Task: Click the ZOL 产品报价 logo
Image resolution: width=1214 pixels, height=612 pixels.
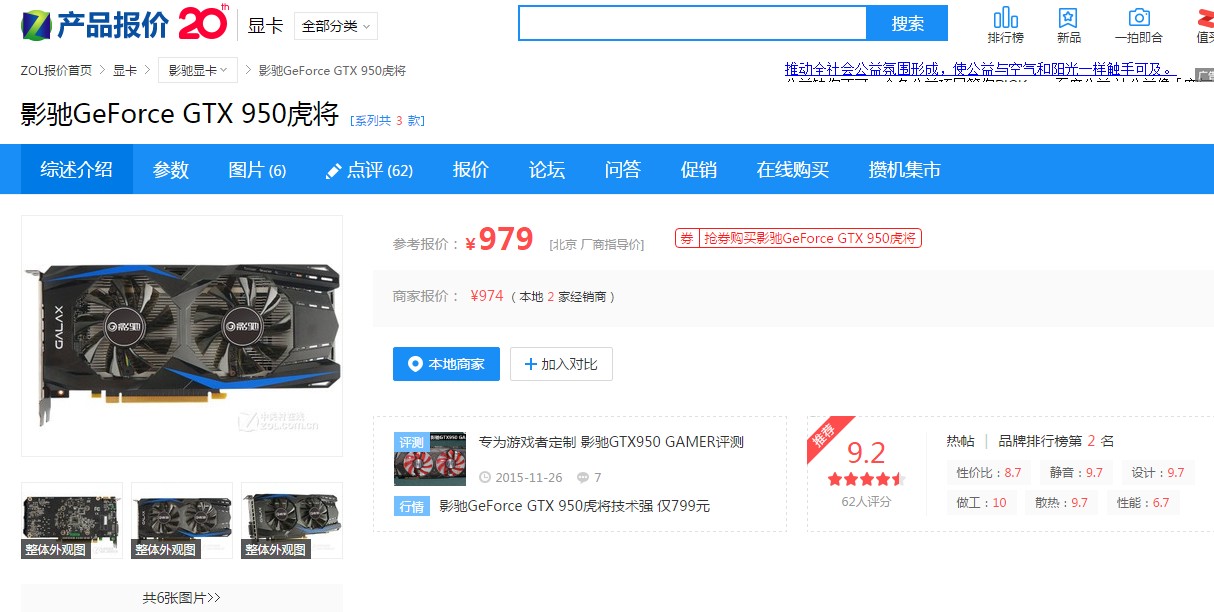Action: pos(95,24)
